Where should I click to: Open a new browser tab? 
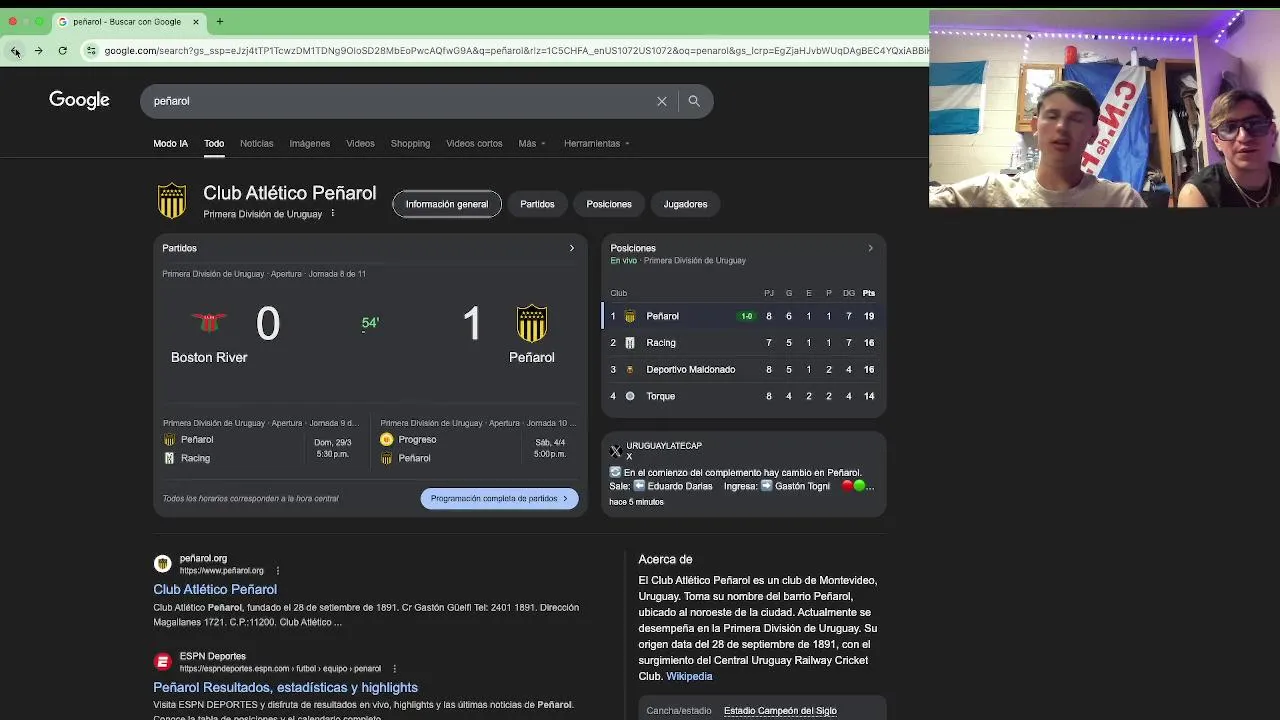point(220,21)
